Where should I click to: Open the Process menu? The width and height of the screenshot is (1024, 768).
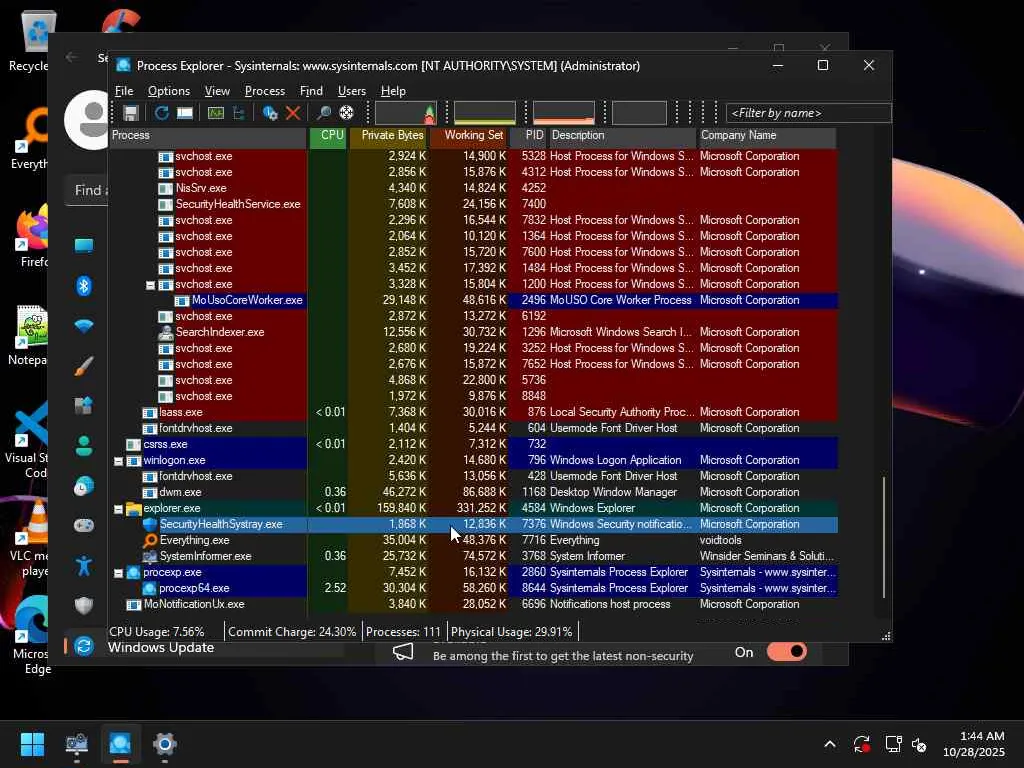[x=264, y=91]
